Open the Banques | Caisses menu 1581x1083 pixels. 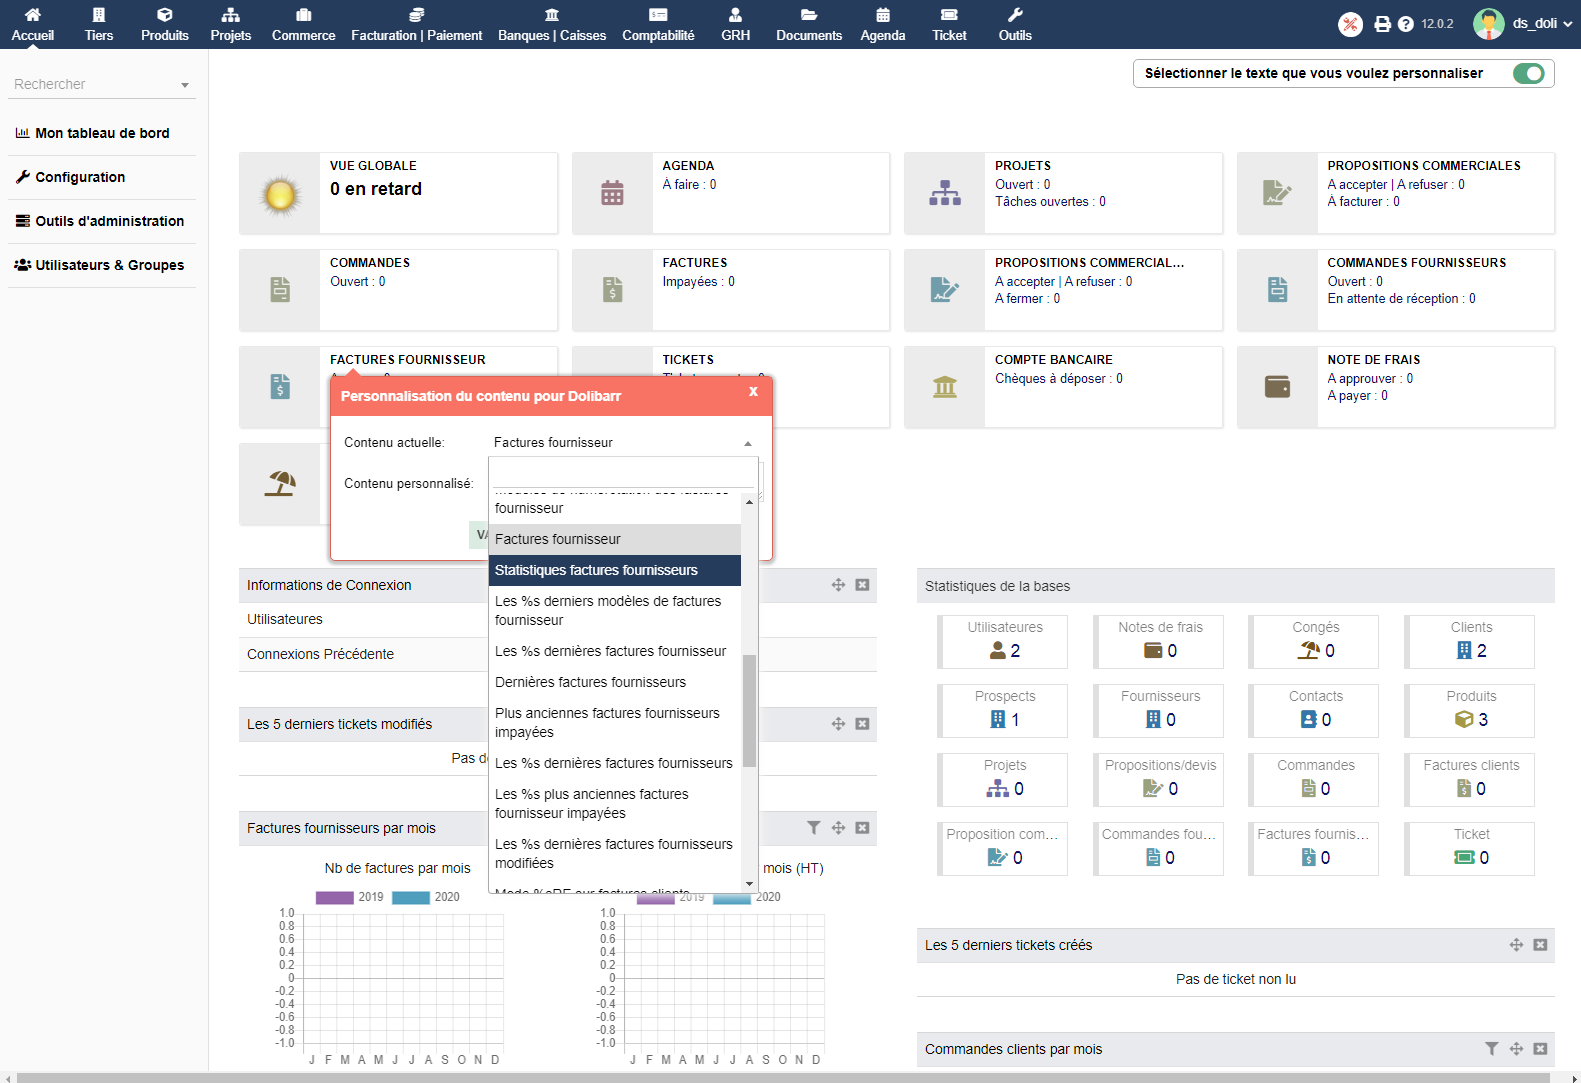point(552,24)
